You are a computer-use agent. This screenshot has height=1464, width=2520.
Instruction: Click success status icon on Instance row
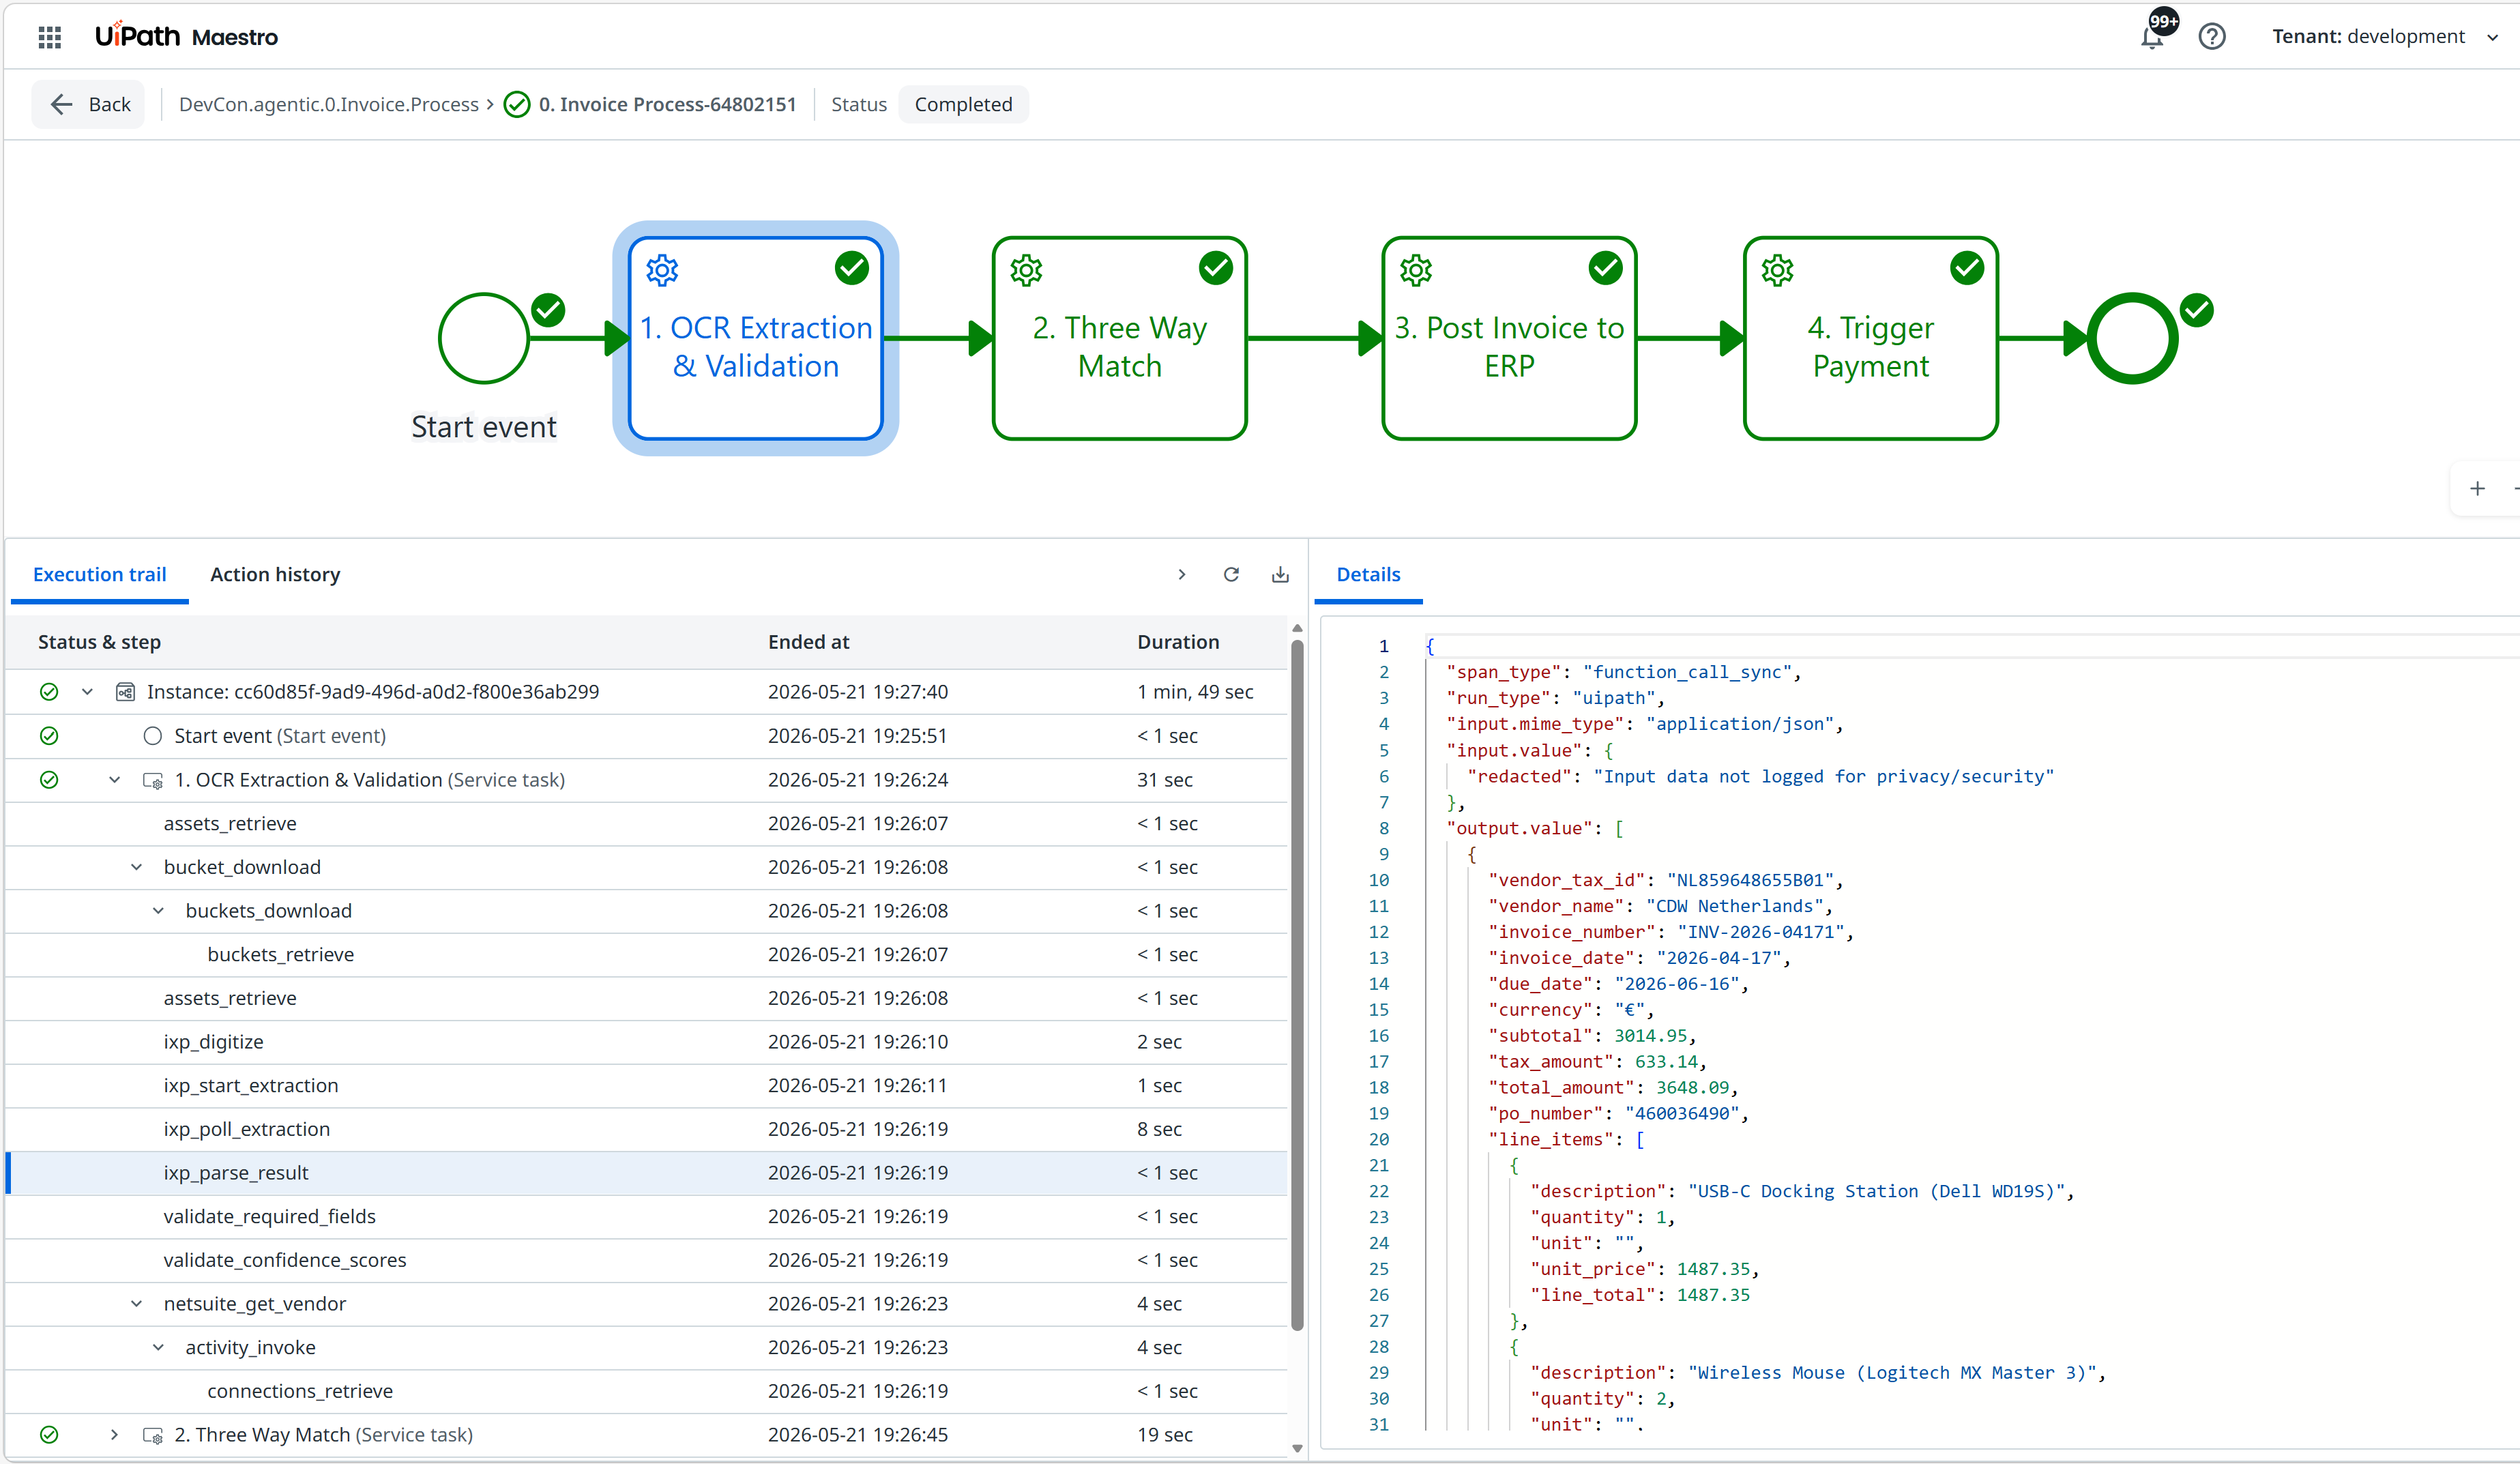tap(49, 692)
